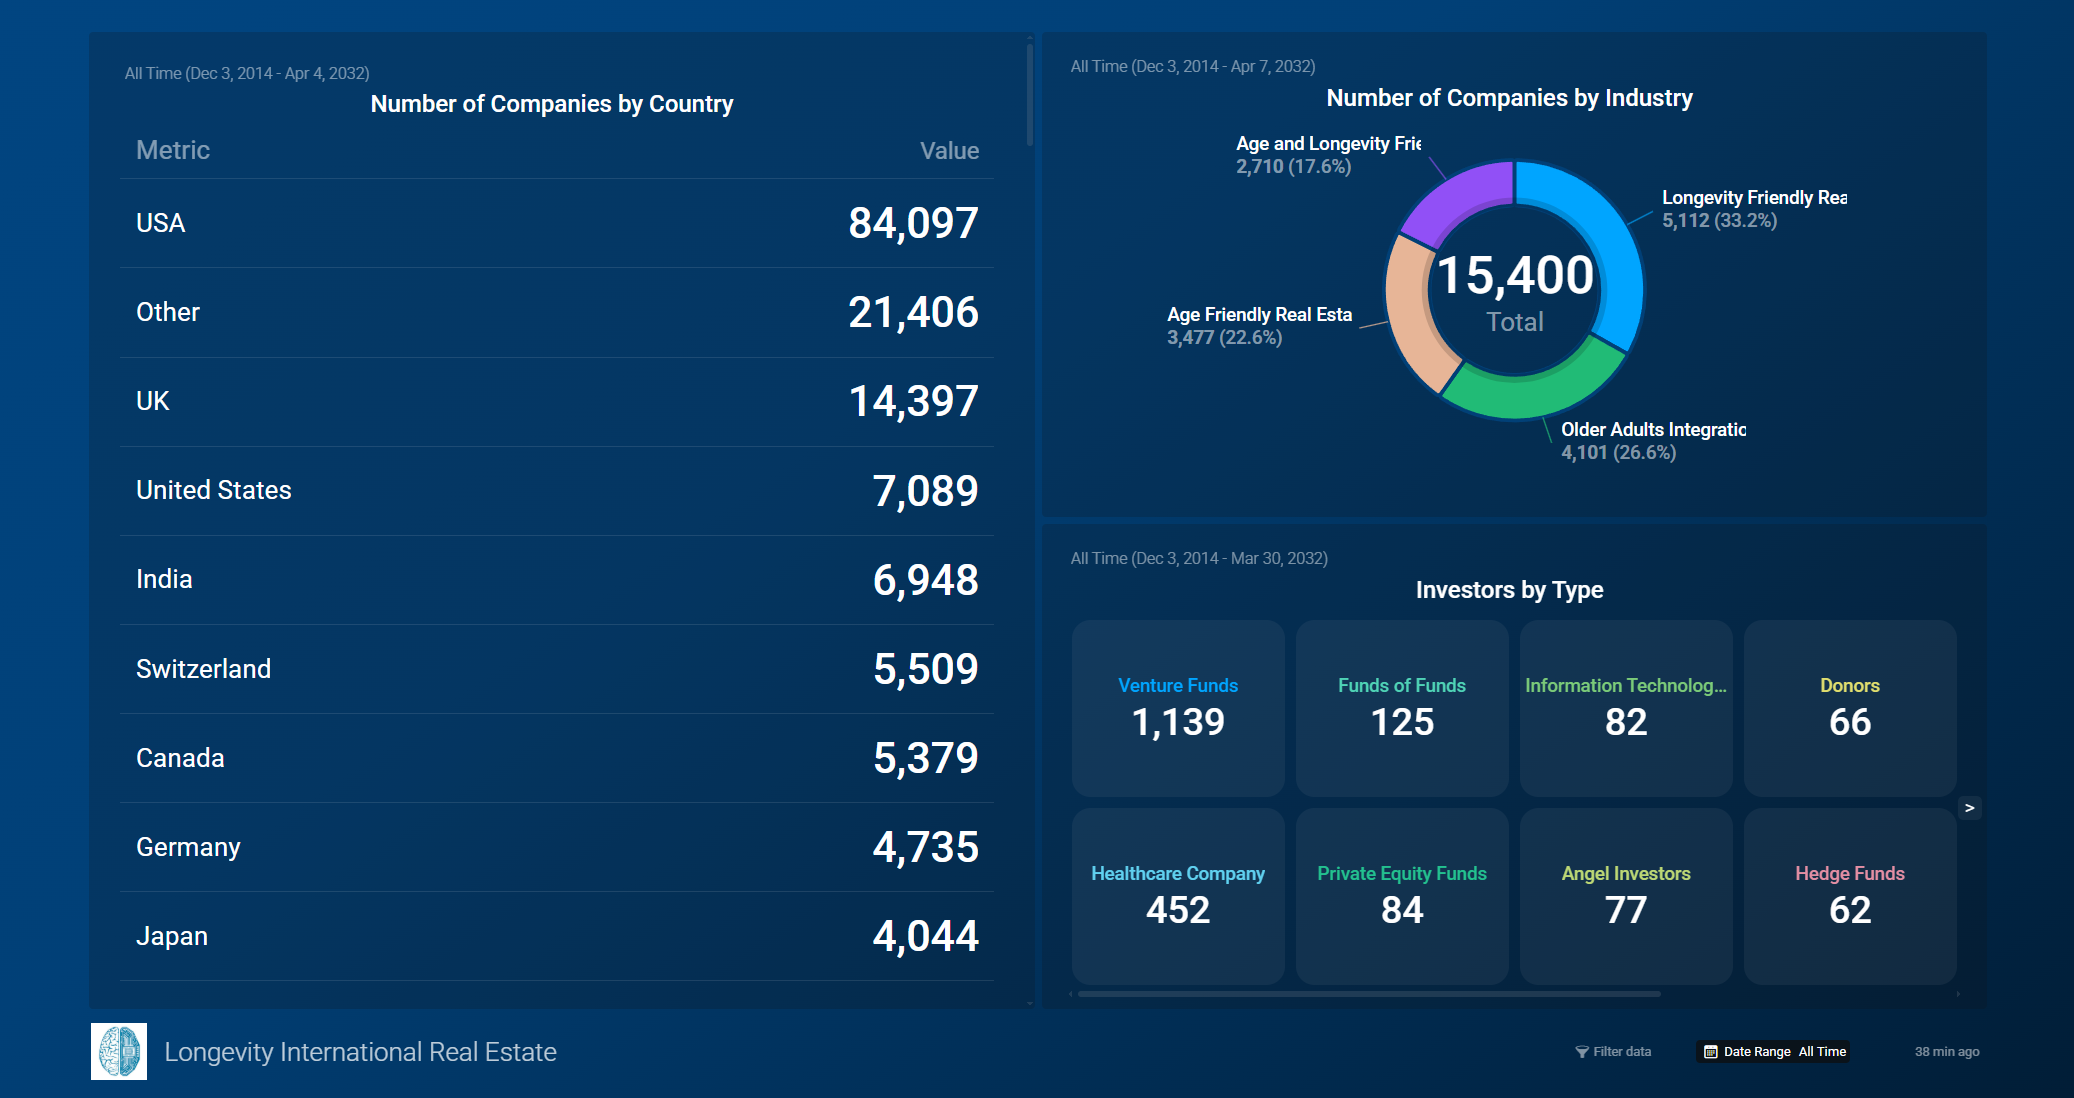Click the Hedge Funds investor card
This screenshot has height=1098, width=2074.
coord(1849,895)
